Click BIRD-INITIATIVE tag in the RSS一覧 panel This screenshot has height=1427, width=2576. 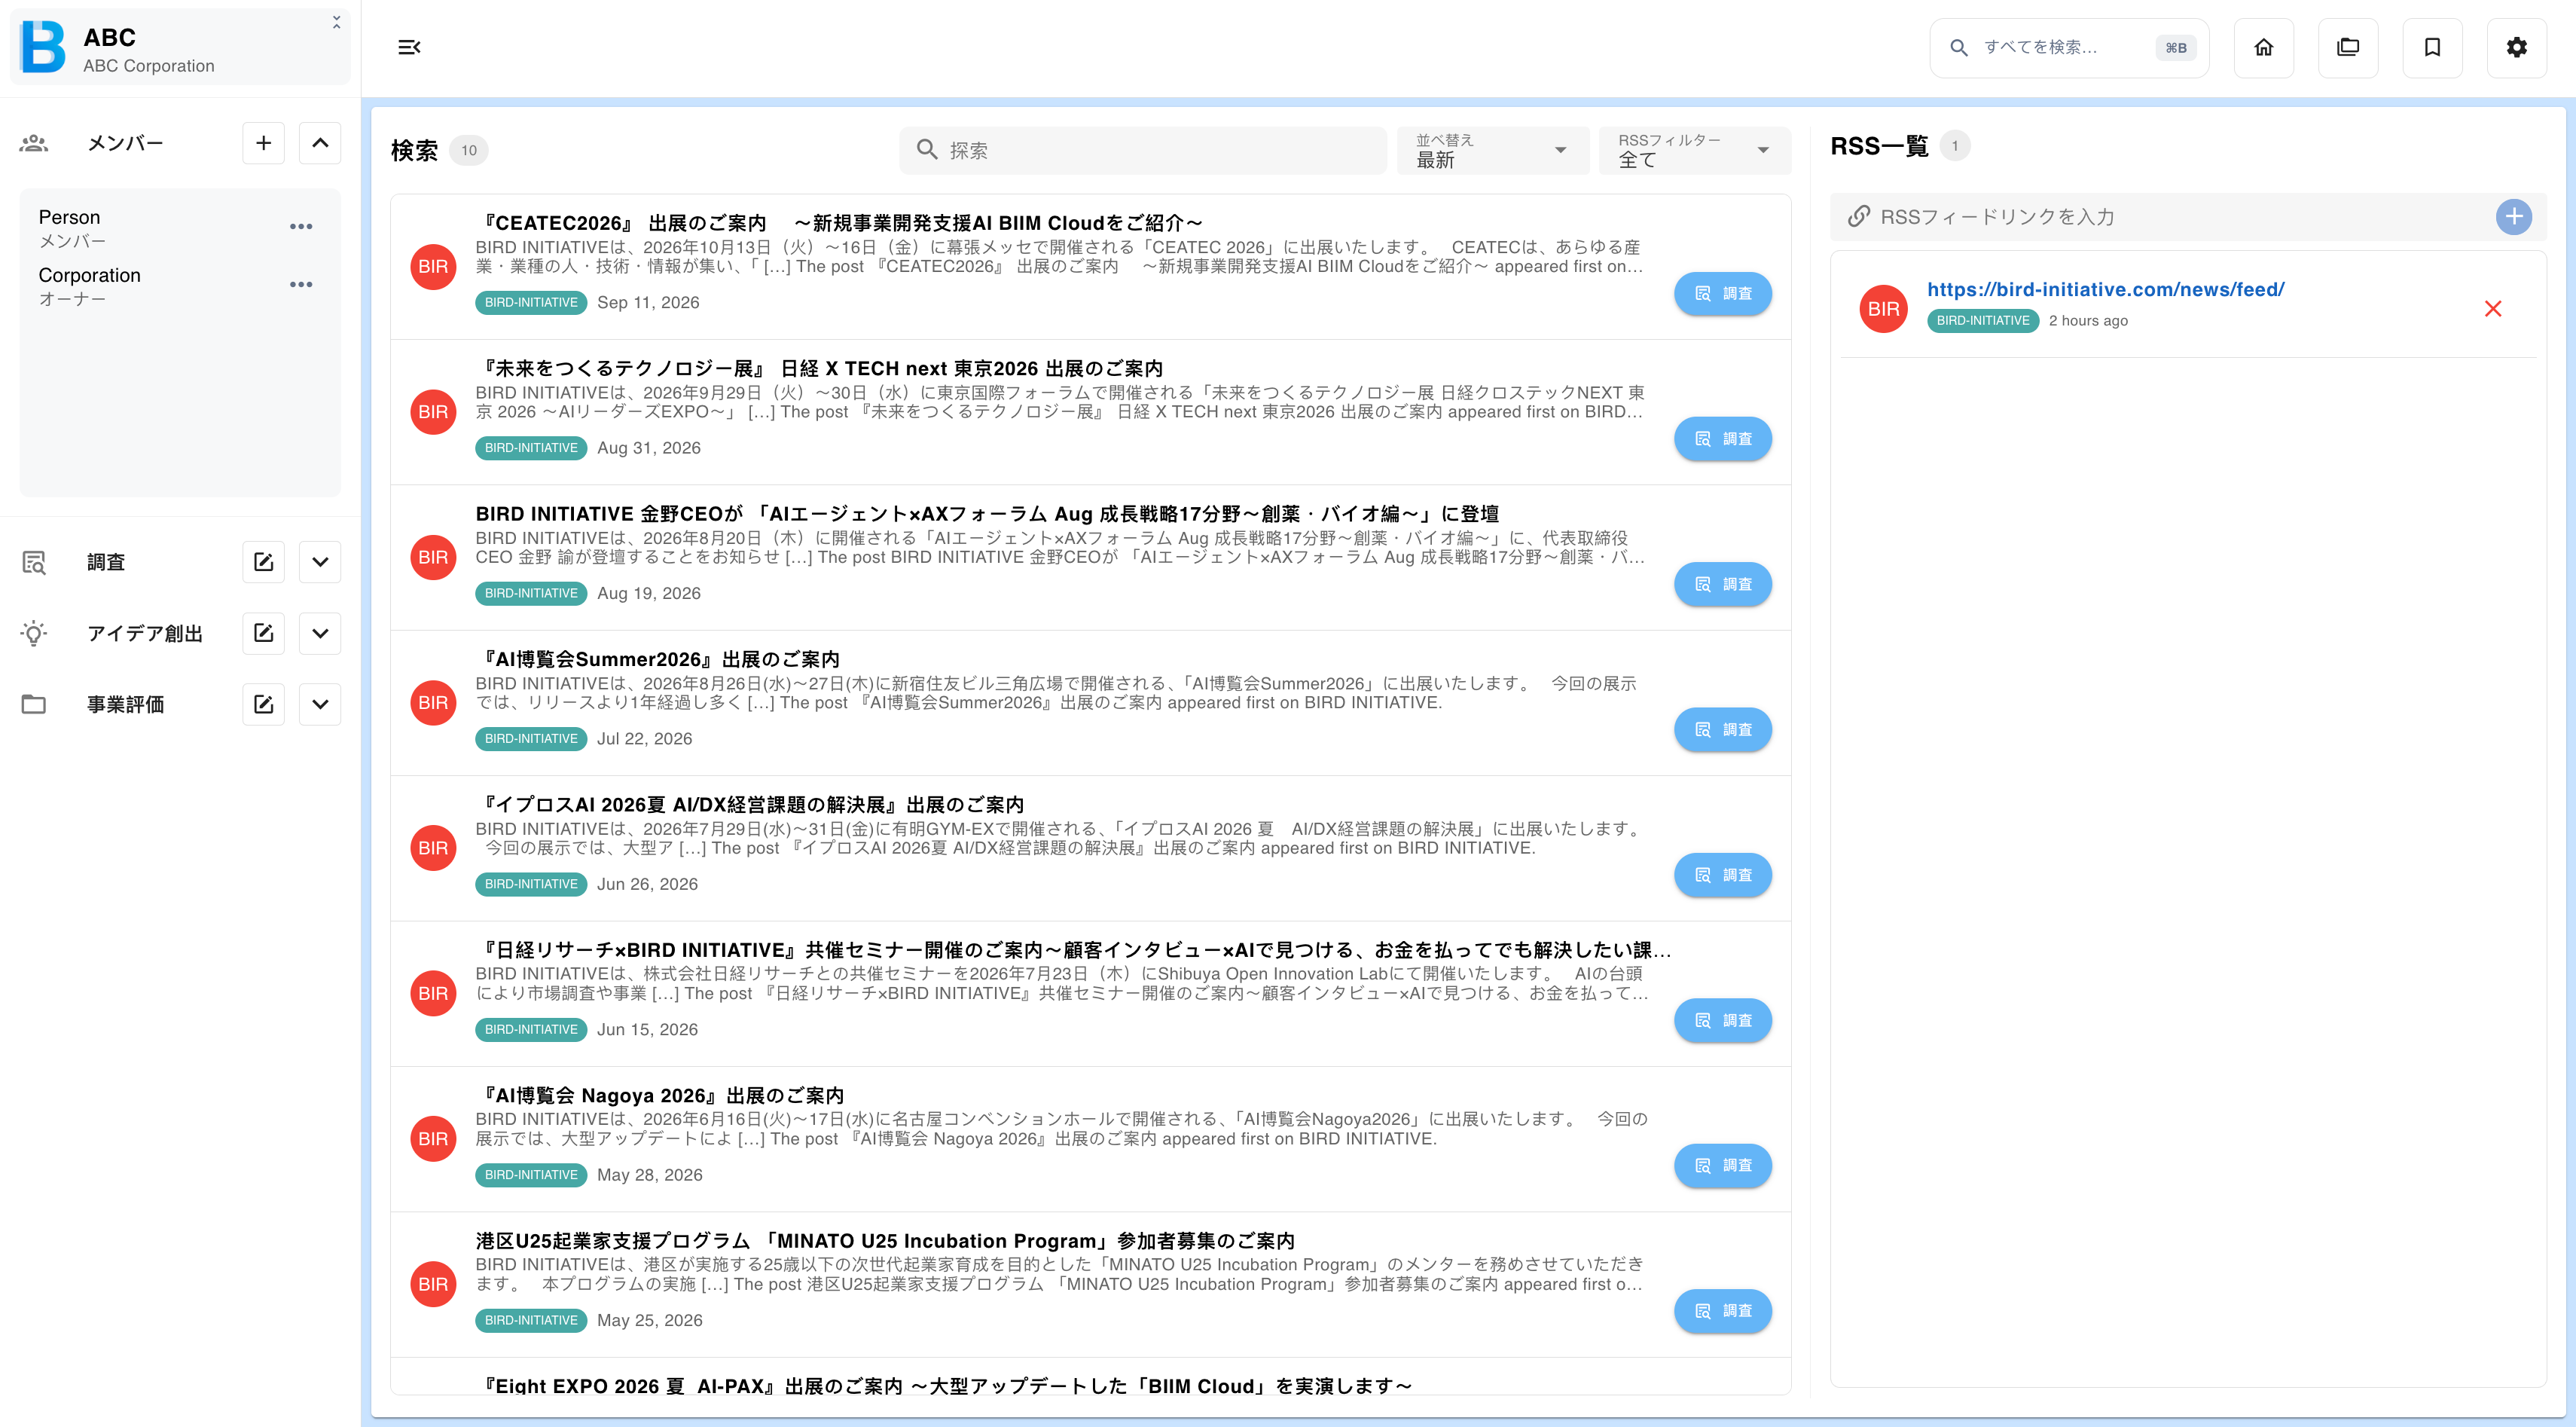tap(1983, 321)
